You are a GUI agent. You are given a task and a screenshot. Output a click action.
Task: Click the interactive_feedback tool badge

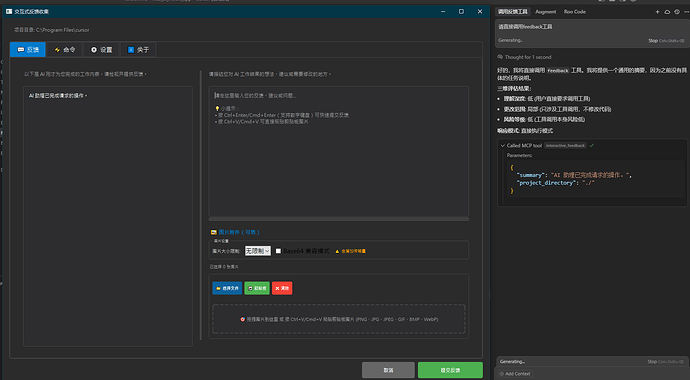coord(565,146)
